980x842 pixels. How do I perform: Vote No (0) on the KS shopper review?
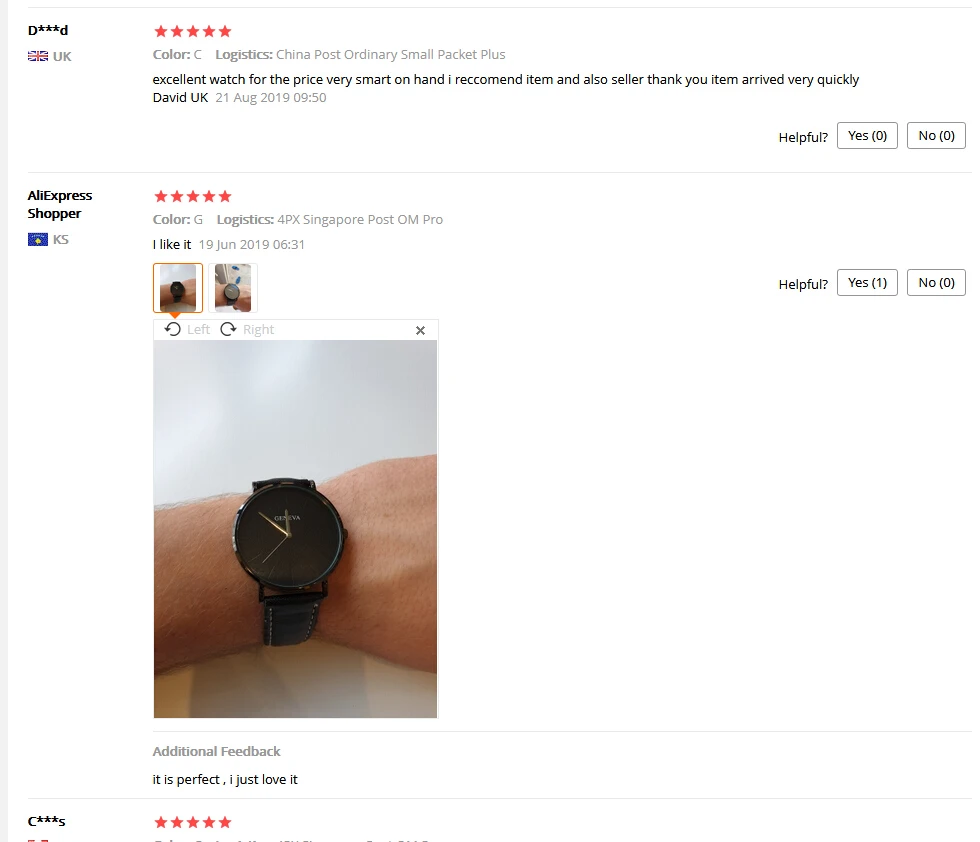pyautogui.click(x=936, y=283)
